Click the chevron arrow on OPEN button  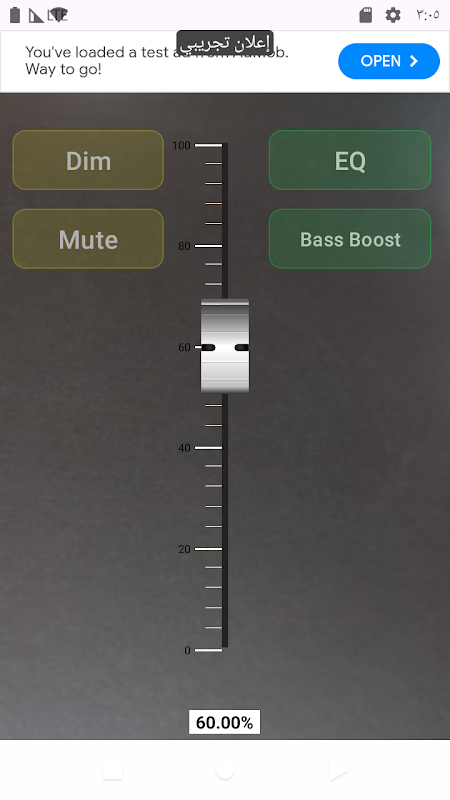[x=414, y=61]
